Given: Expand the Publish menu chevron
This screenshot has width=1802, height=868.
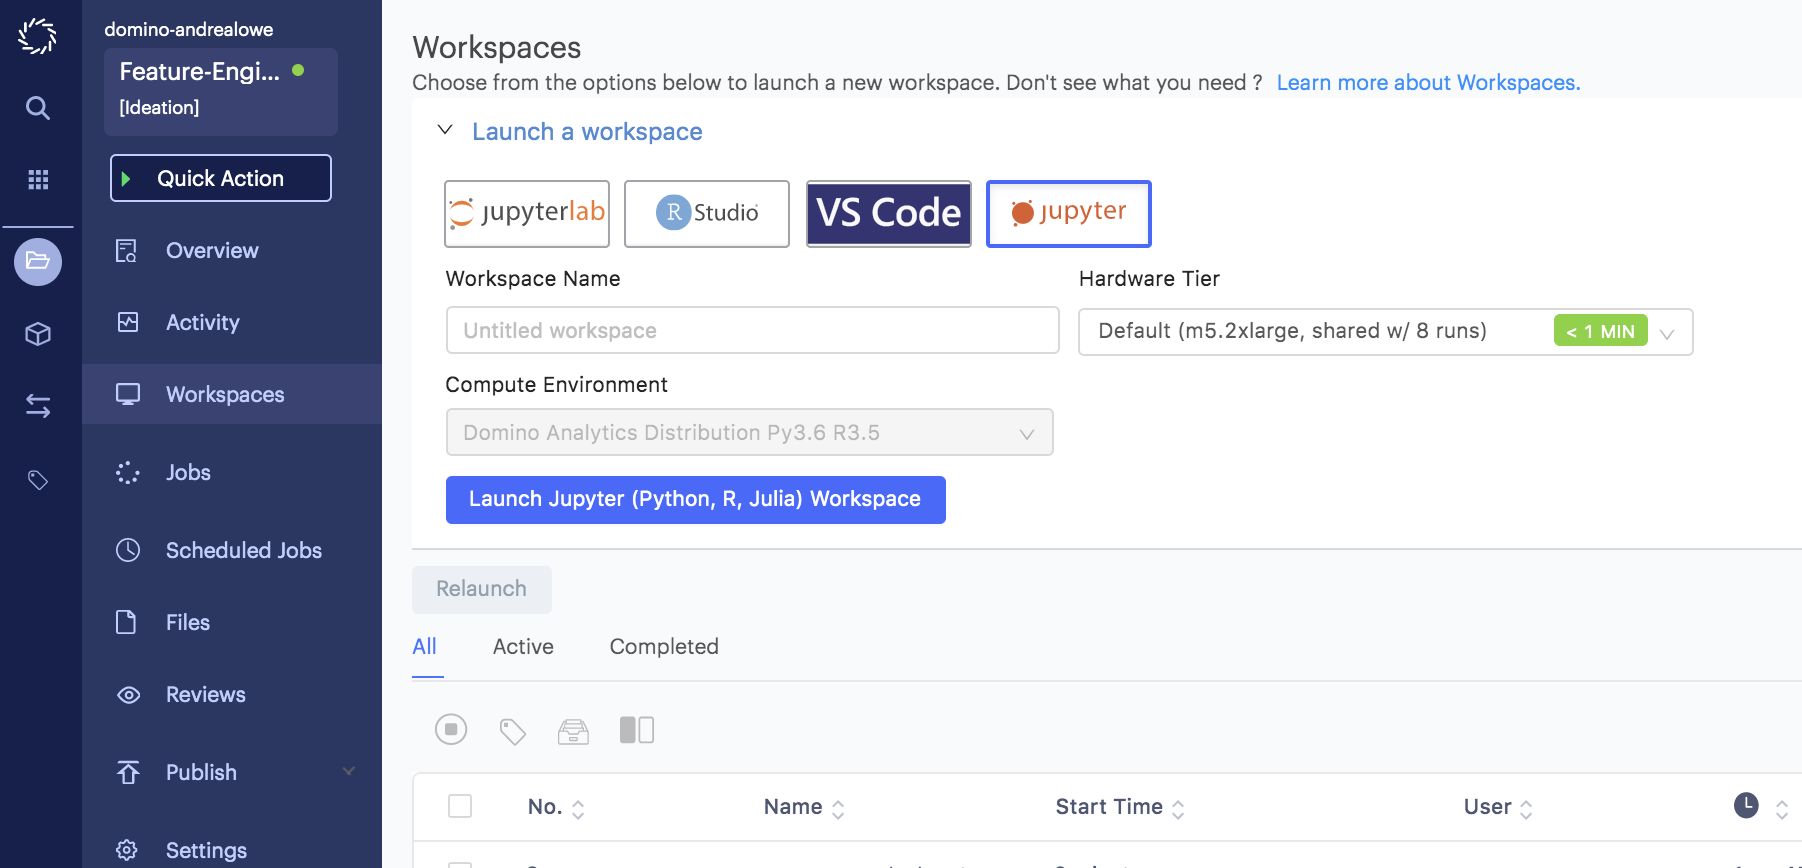Looking at the screenshot, I should tap(349, 771).
